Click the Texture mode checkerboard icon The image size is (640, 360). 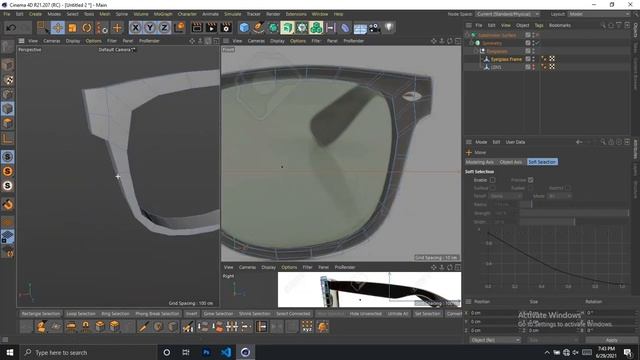(x=7, y=80)
